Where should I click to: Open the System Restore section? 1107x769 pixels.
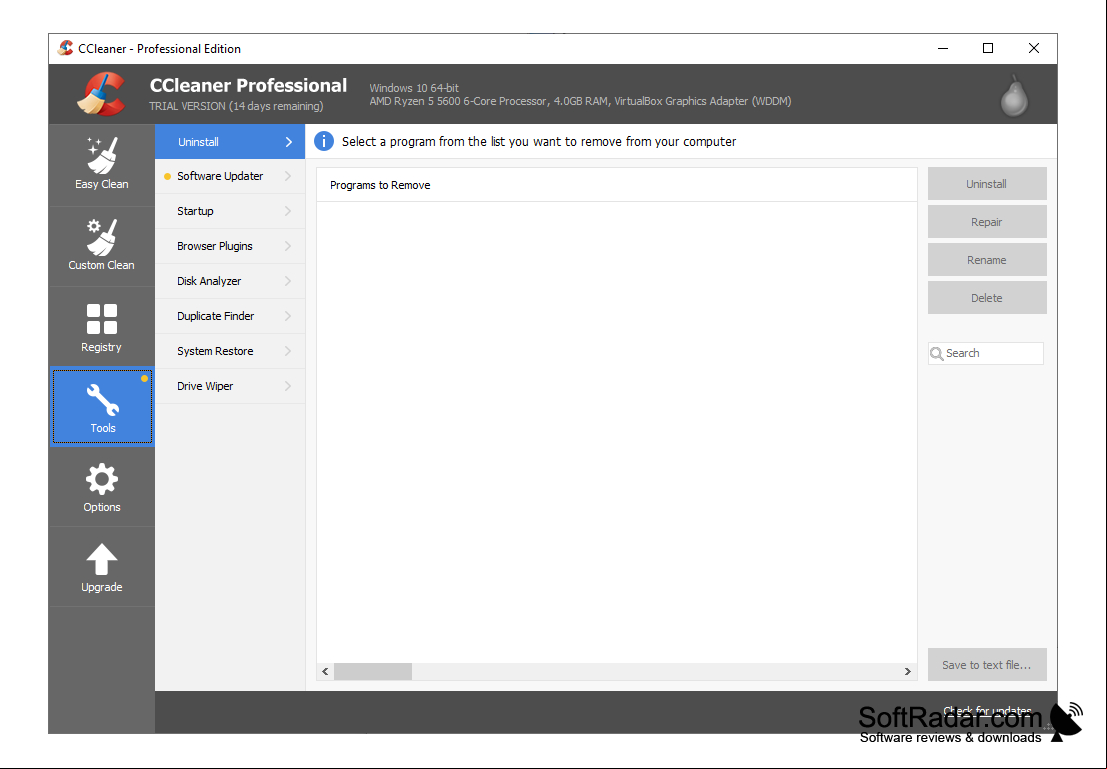tap(230, 351)
